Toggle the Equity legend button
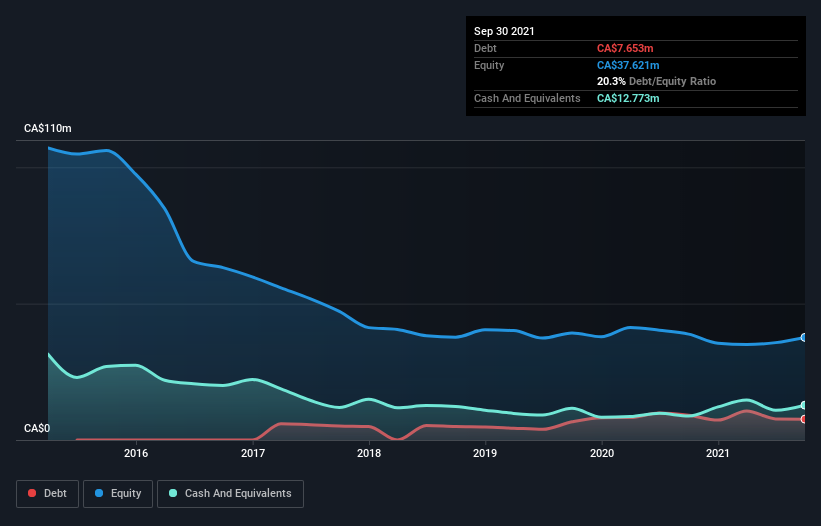This screenshot has height=526, width=821. 118,494
